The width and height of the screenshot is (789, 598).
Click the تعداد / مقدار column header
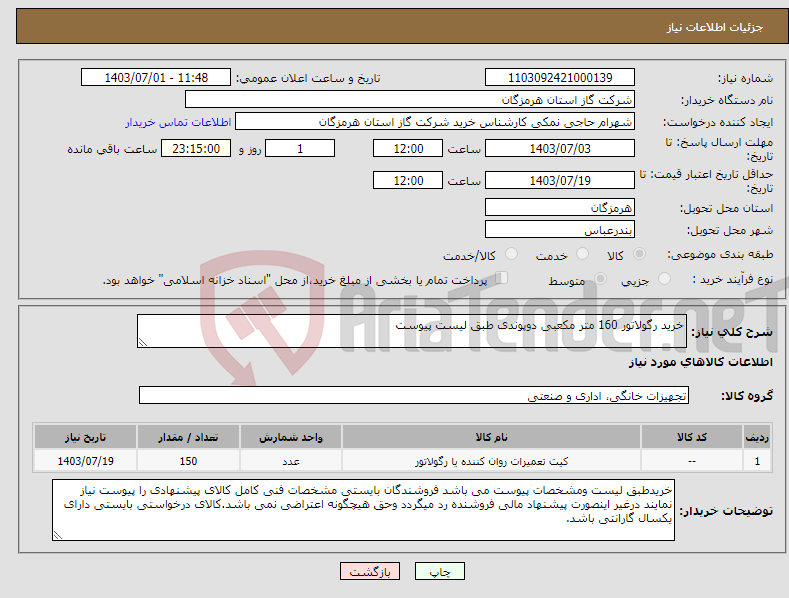point(188,437)
